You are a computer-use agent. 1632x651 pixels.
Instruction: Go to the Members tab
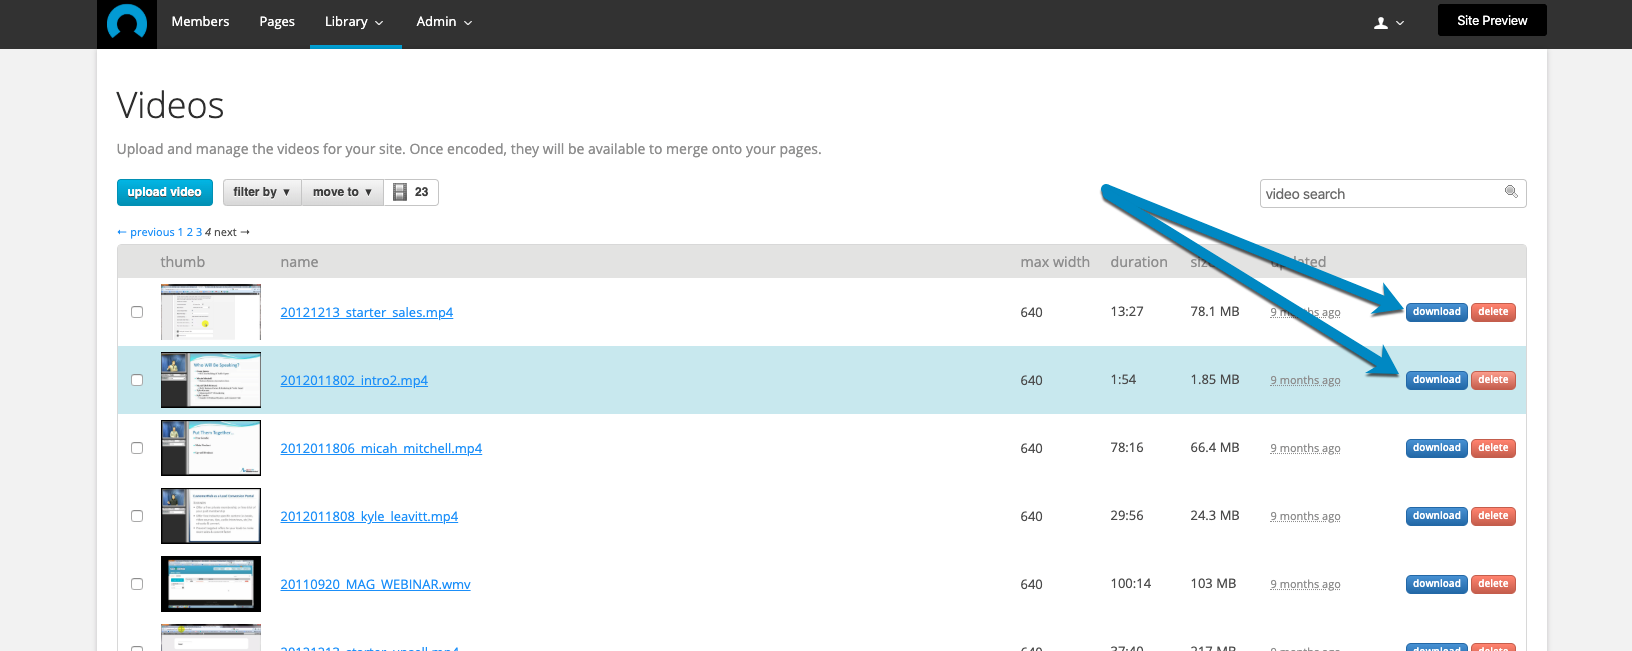200,22
